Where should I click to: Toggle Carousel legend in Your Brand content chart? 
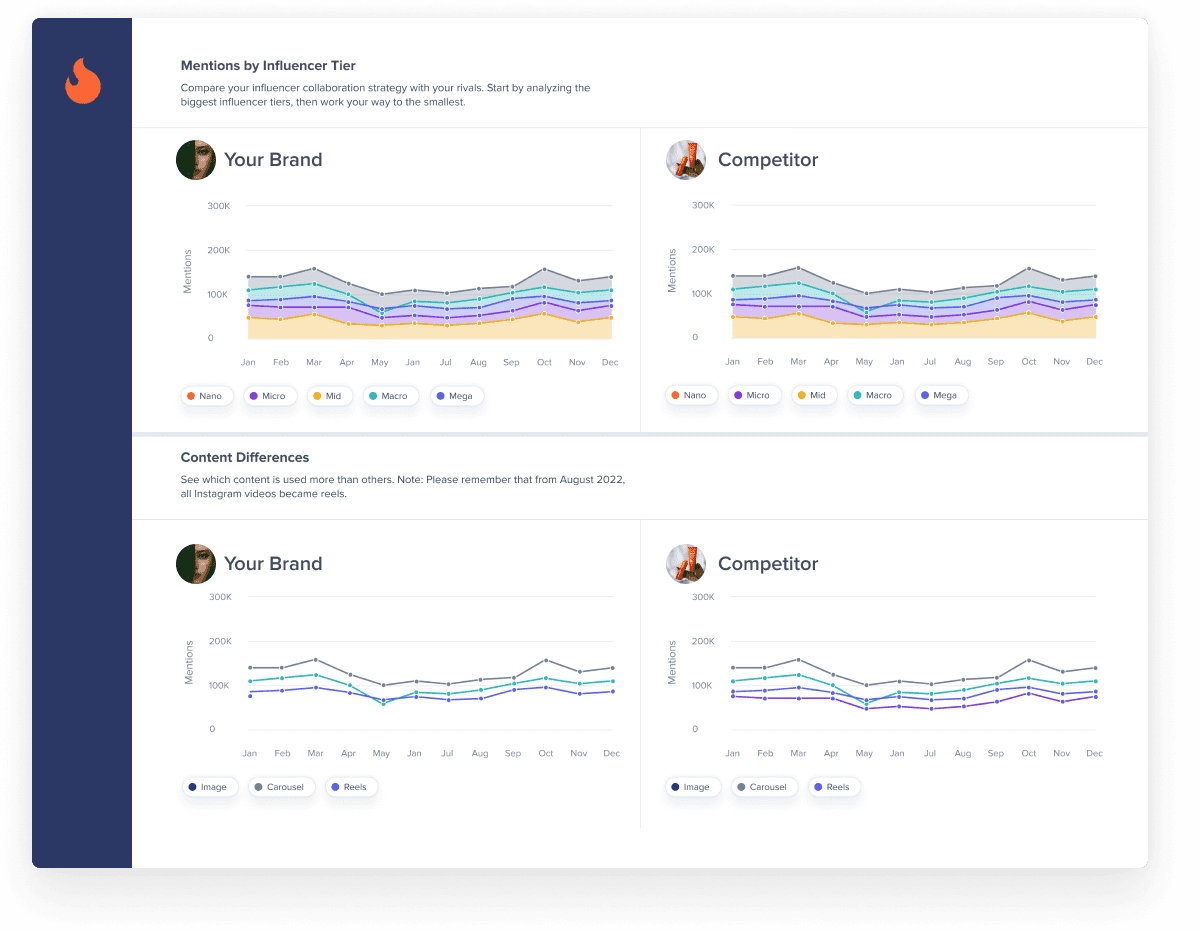(282, 787)
